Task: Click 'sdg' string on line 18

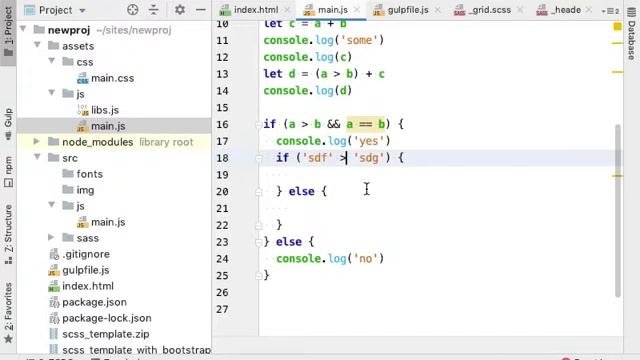Action: coord(369,158)
